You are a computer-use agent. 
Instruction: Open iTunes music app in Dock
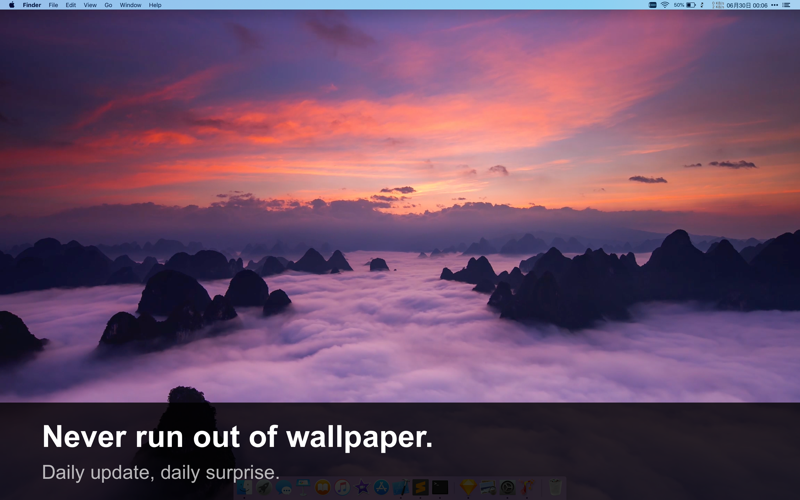coord(342,488)
